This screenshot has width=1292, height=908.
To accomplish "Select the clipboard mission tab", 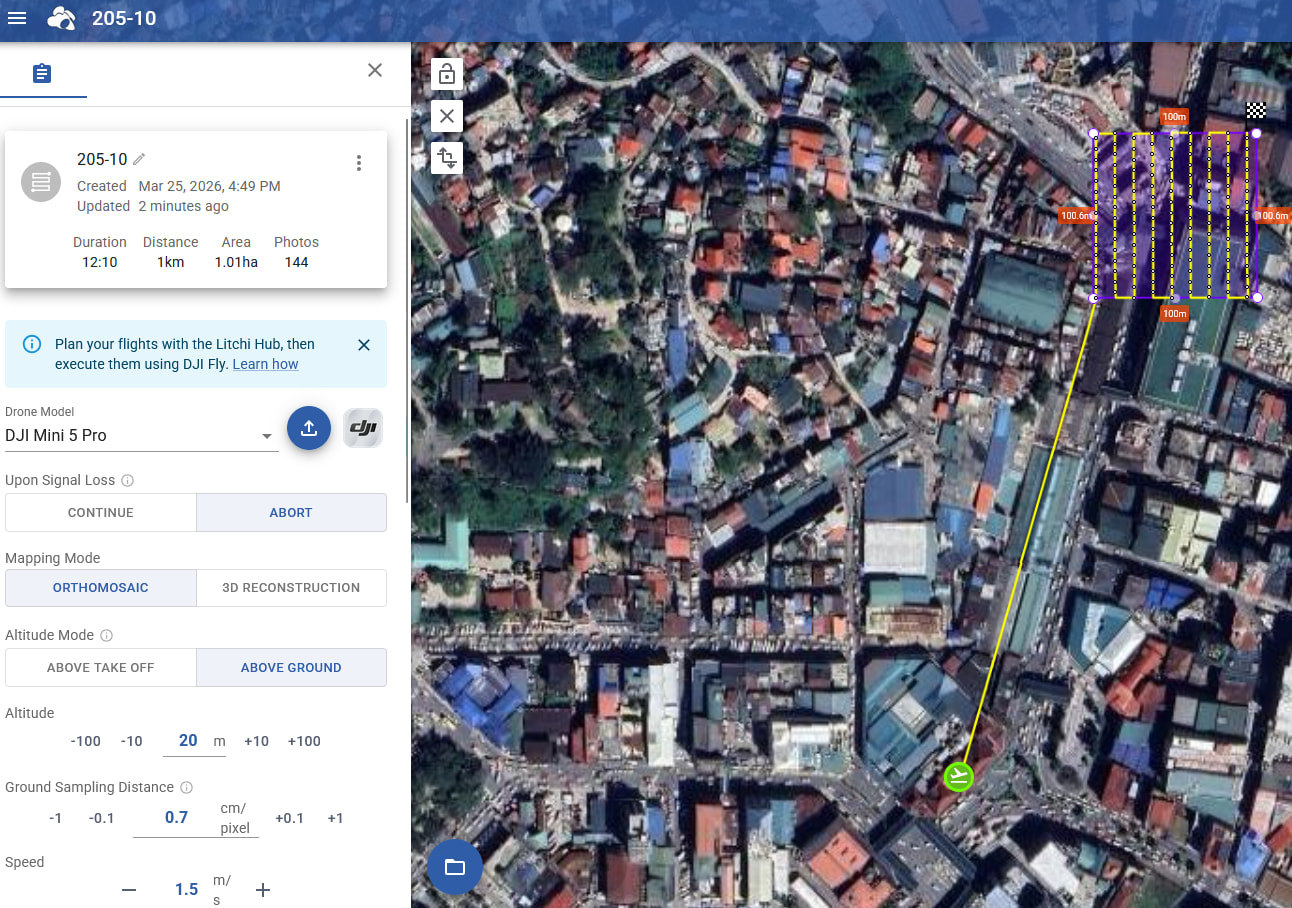I will tap(42, 74).
